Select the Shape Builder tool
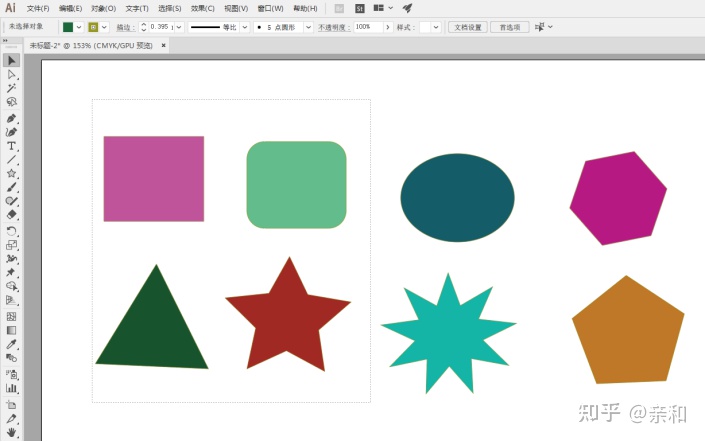 coord(12,286)
